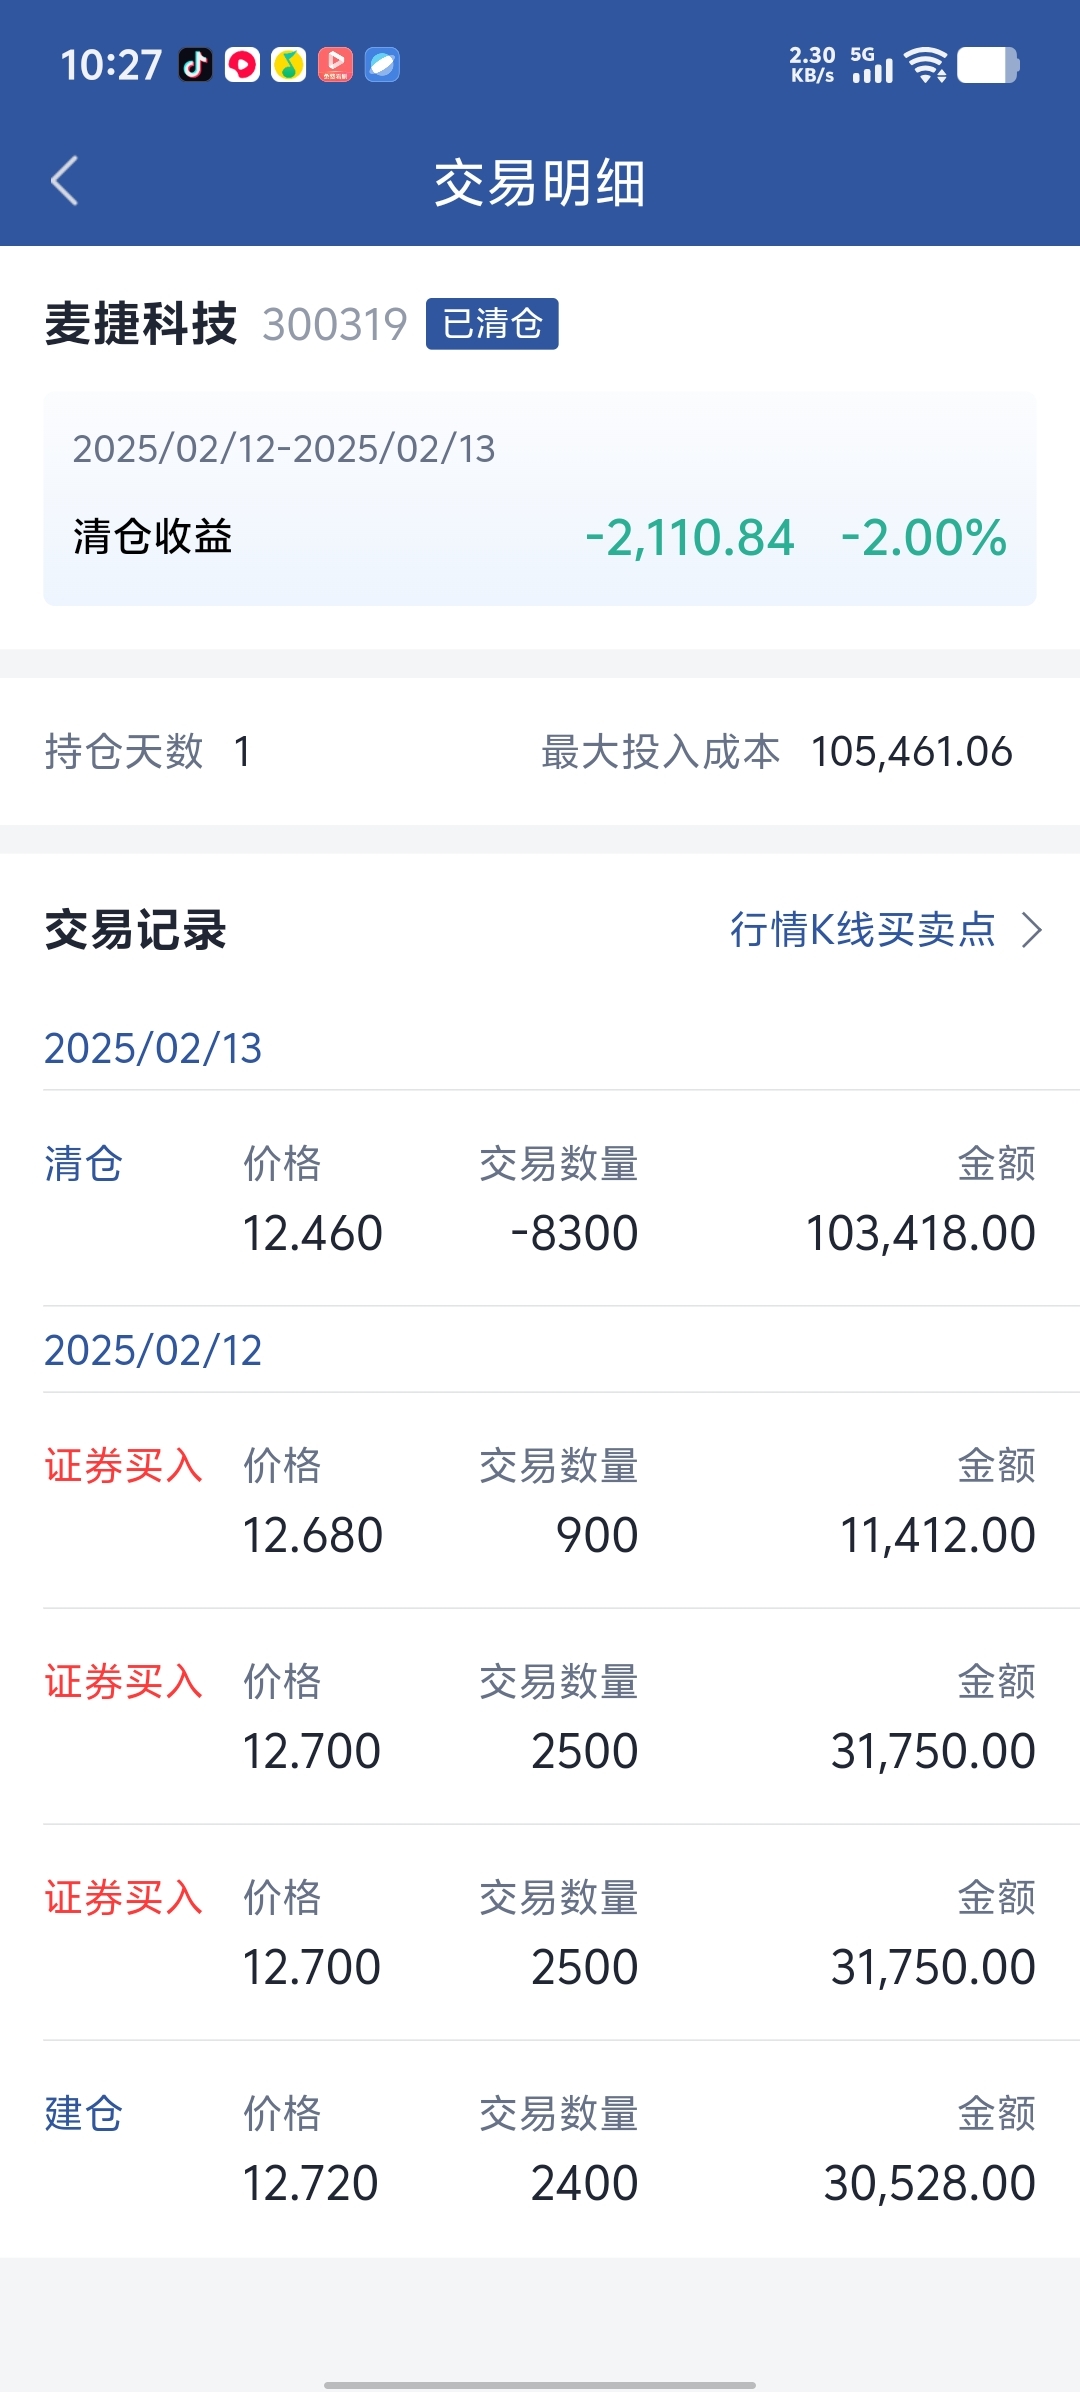Tap the Wi-Fi signal icon
This screenshot has width=1080, height=2392.
pyautogui.click(x=926, y=65)
